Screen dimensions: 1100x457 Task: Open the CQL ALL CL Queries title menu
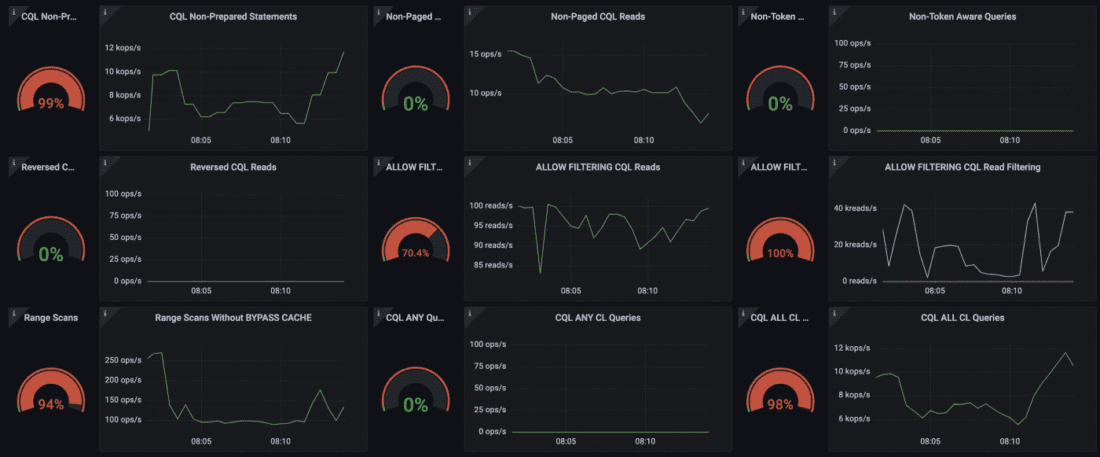pos(961,318)
